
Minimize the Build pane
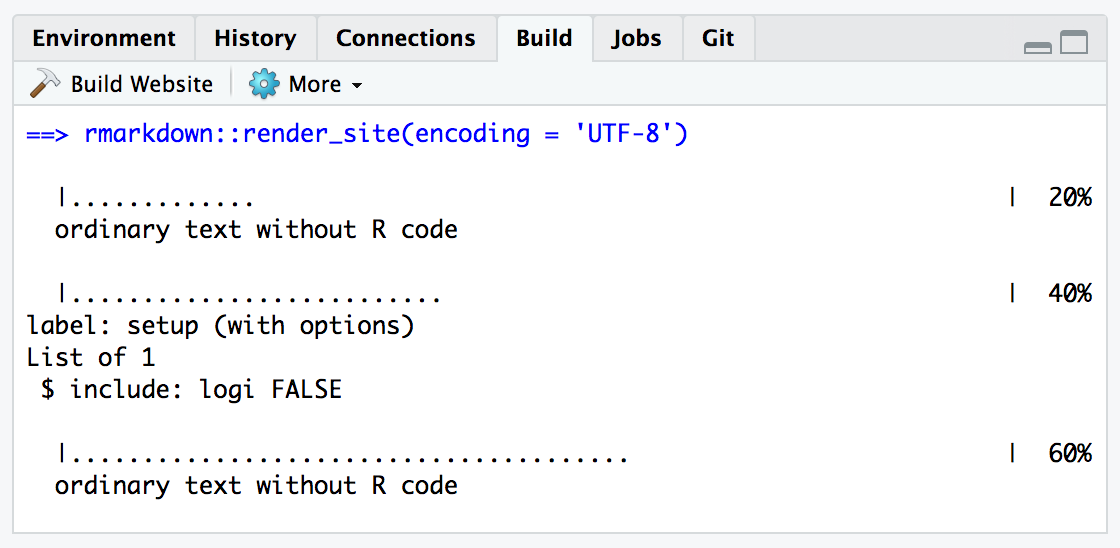click(1038, 45)
